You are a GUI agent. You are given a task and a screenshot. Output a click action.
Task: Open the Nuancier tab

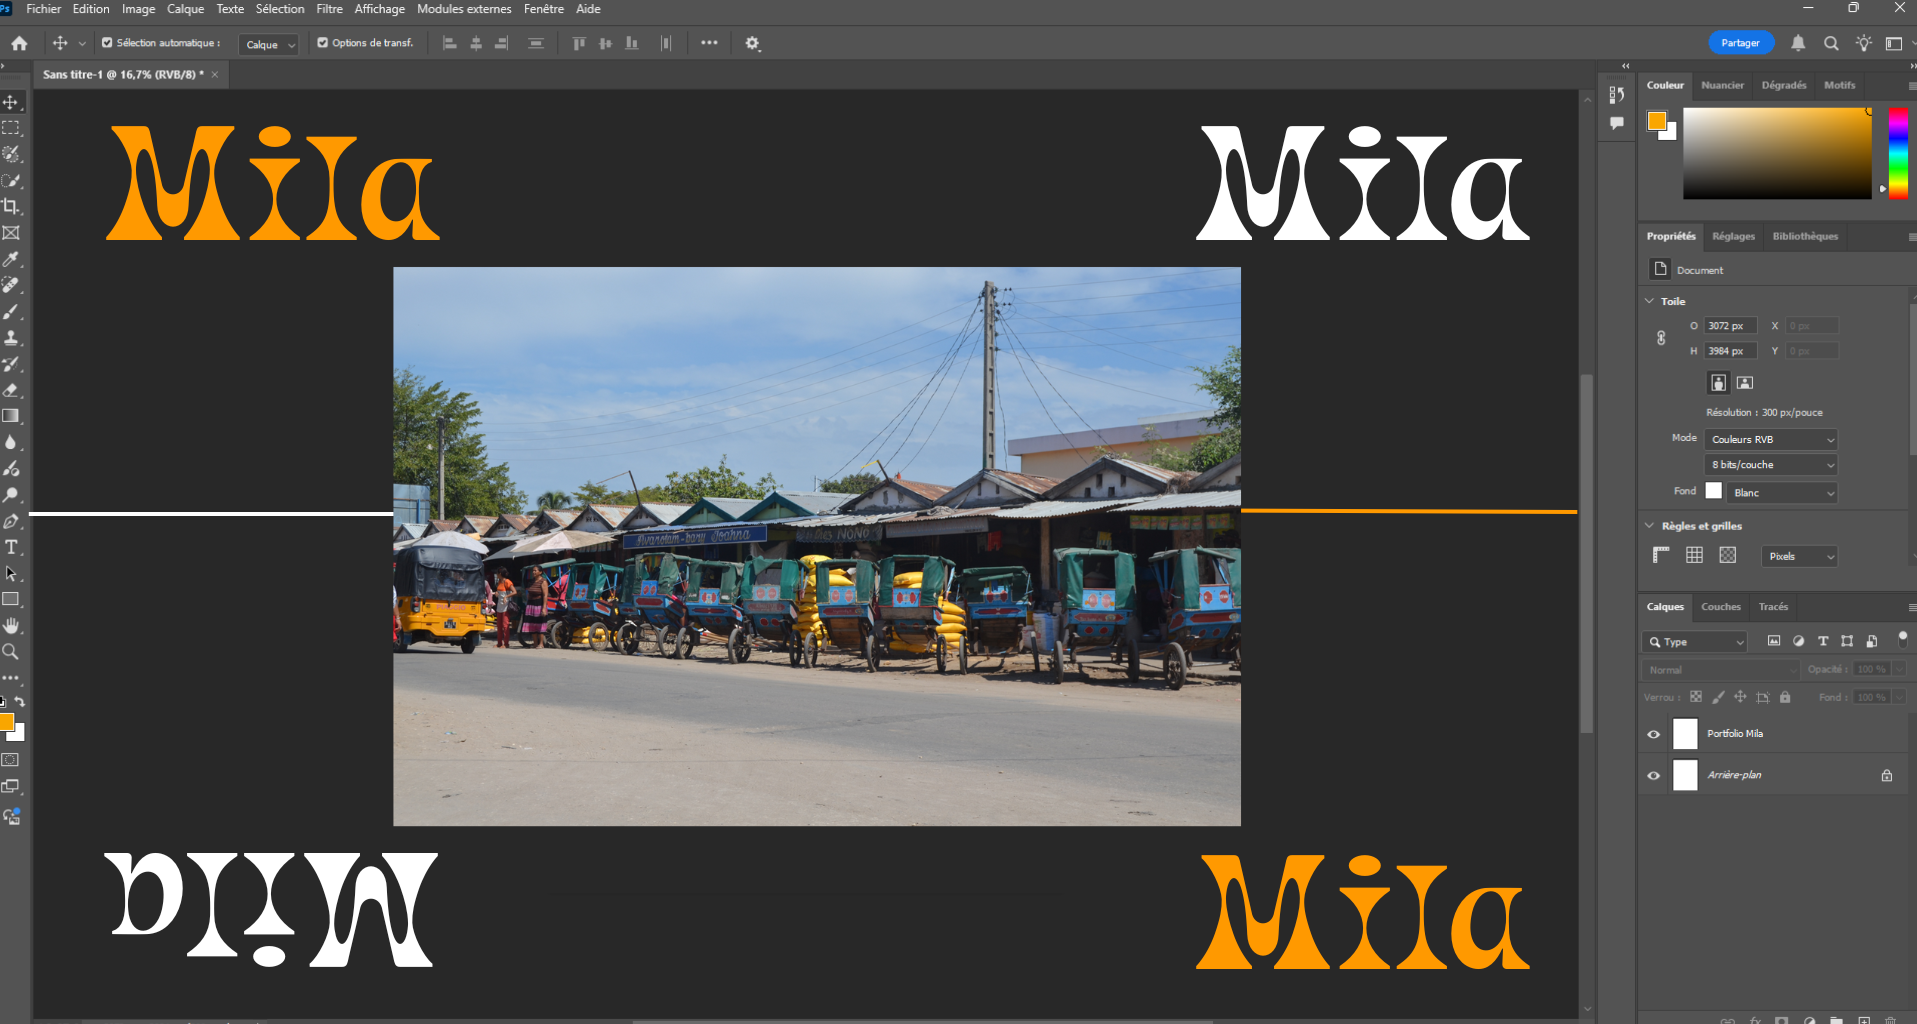[1722, 85]
